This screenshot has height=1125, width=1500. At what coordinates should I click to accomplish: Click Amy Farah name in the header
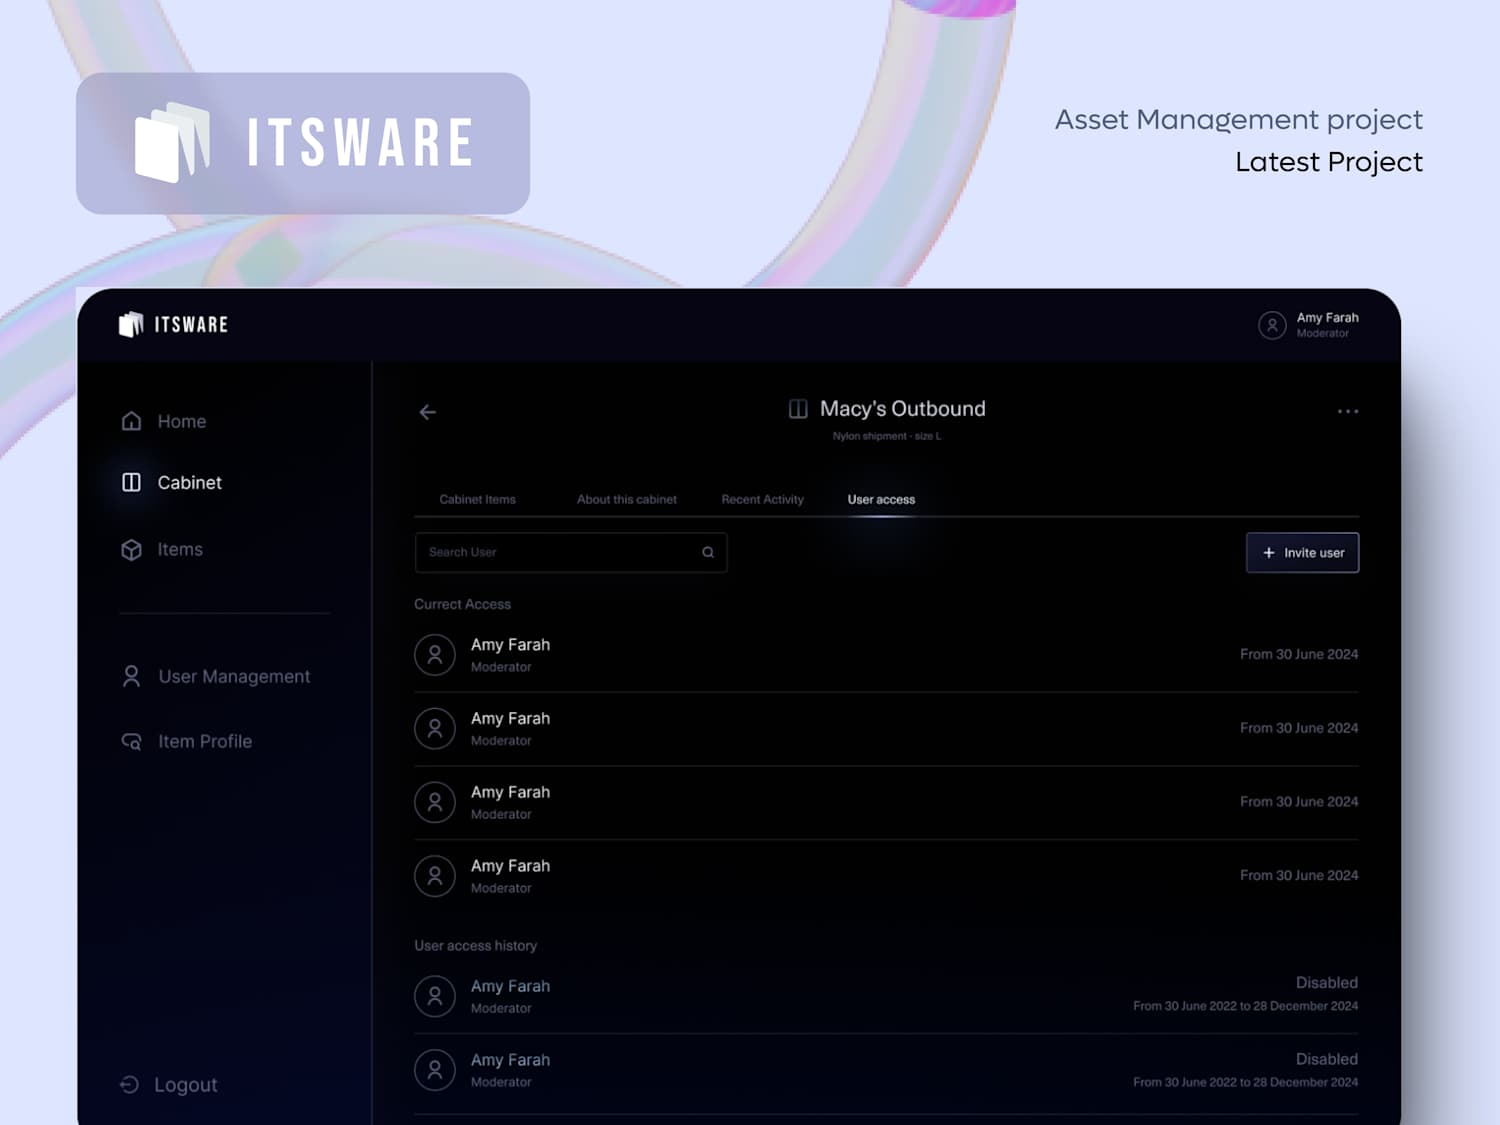(x=1328, y=317)
